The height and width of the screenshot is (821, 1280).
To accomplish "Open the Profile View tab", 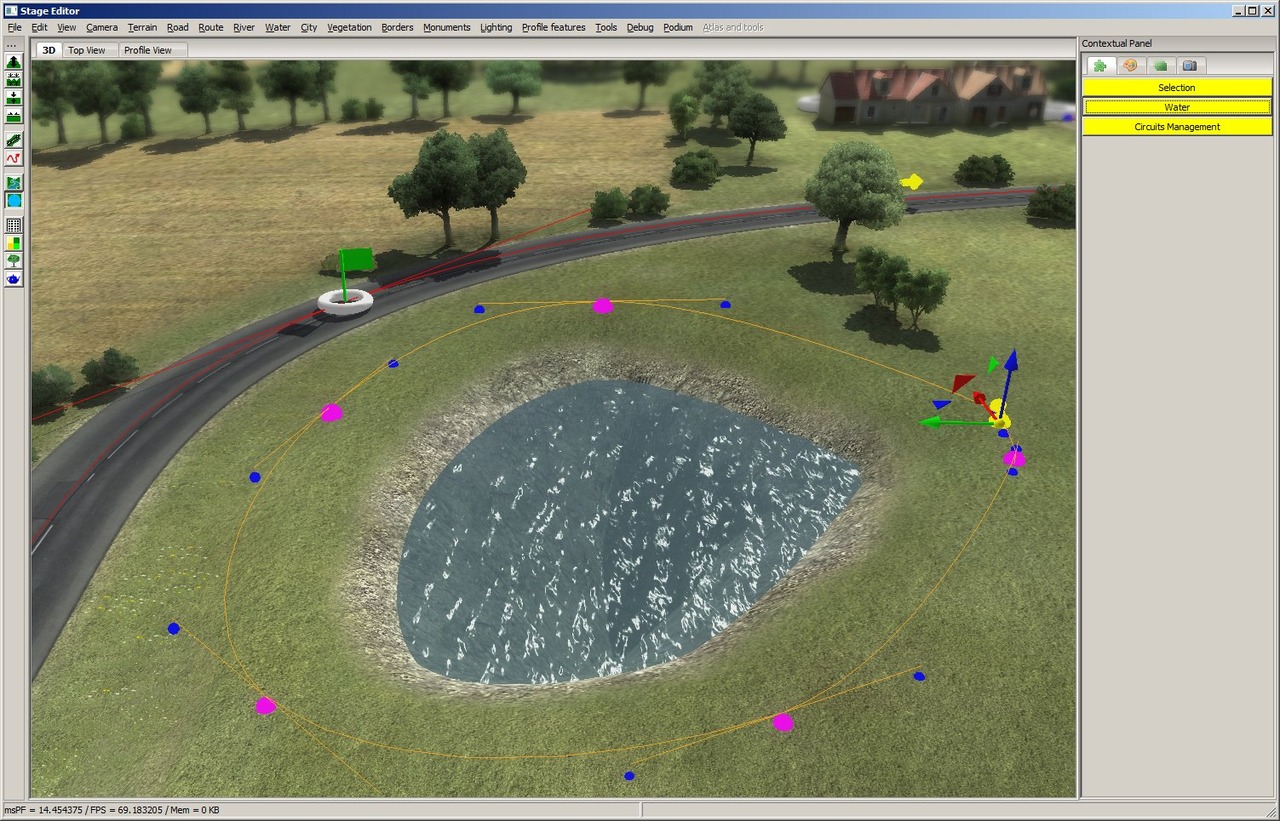I will (147, 50).
